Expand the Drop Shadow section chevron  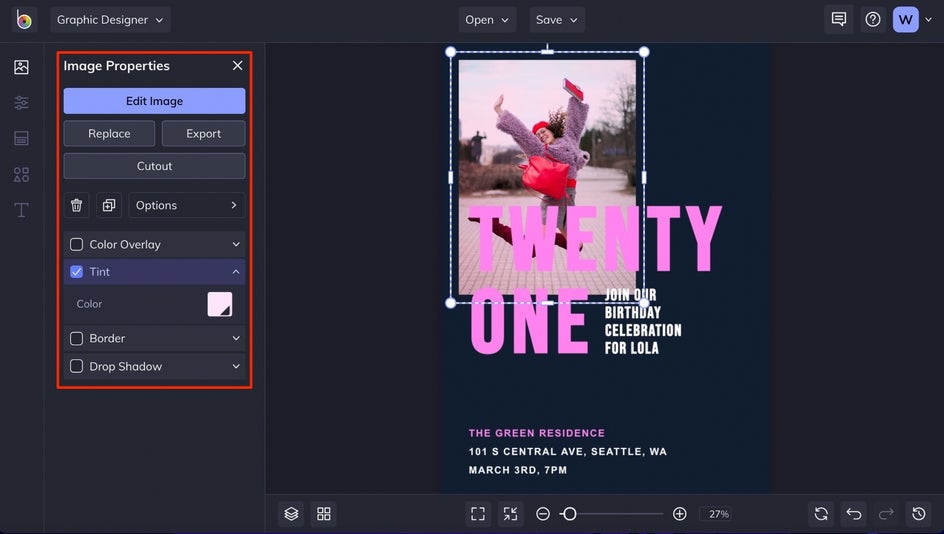[236, 366]
